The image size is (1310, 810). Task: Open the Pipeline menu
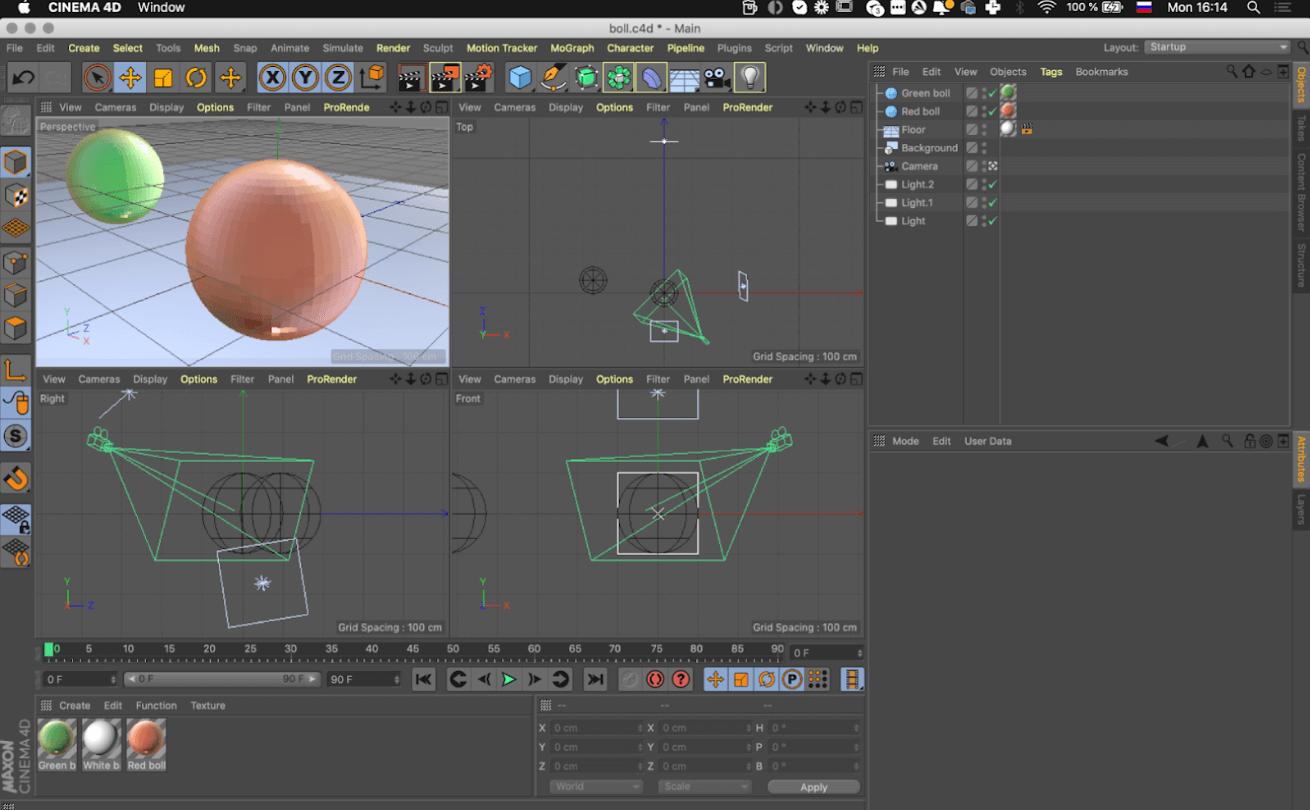point(686,48)
